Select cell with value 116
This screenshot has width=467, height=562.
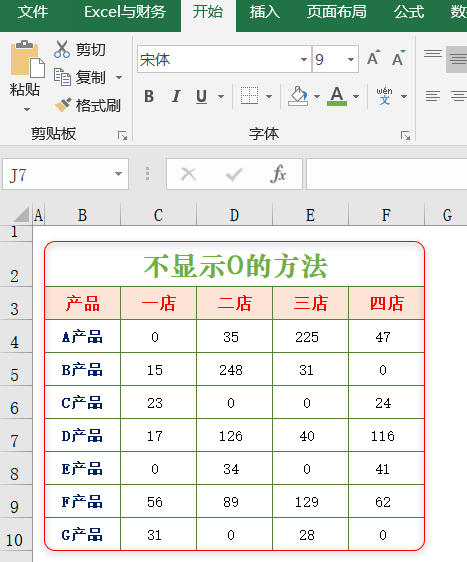tap(386, 435)
